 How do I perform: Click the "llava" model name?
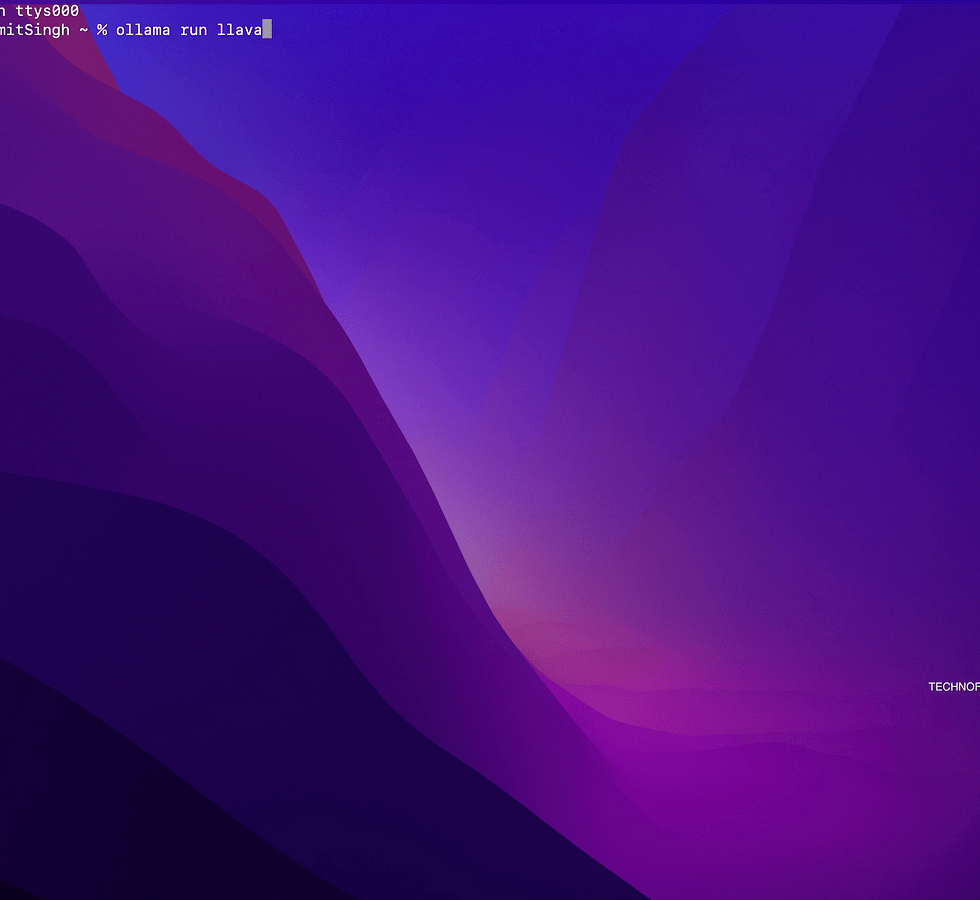239,30
